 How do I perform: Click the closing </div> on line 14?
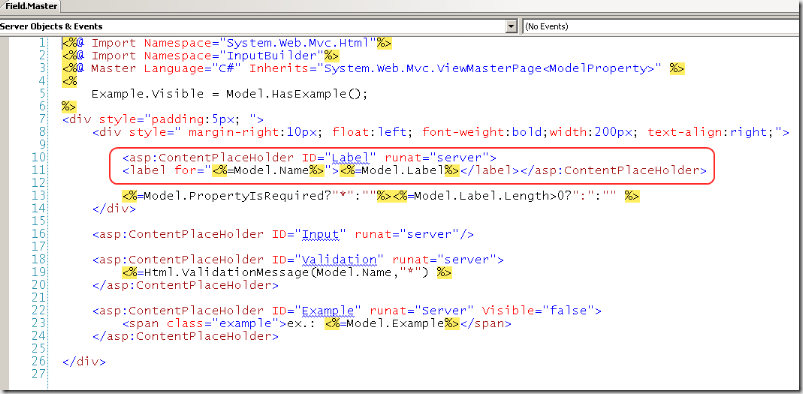click(114, 209)
